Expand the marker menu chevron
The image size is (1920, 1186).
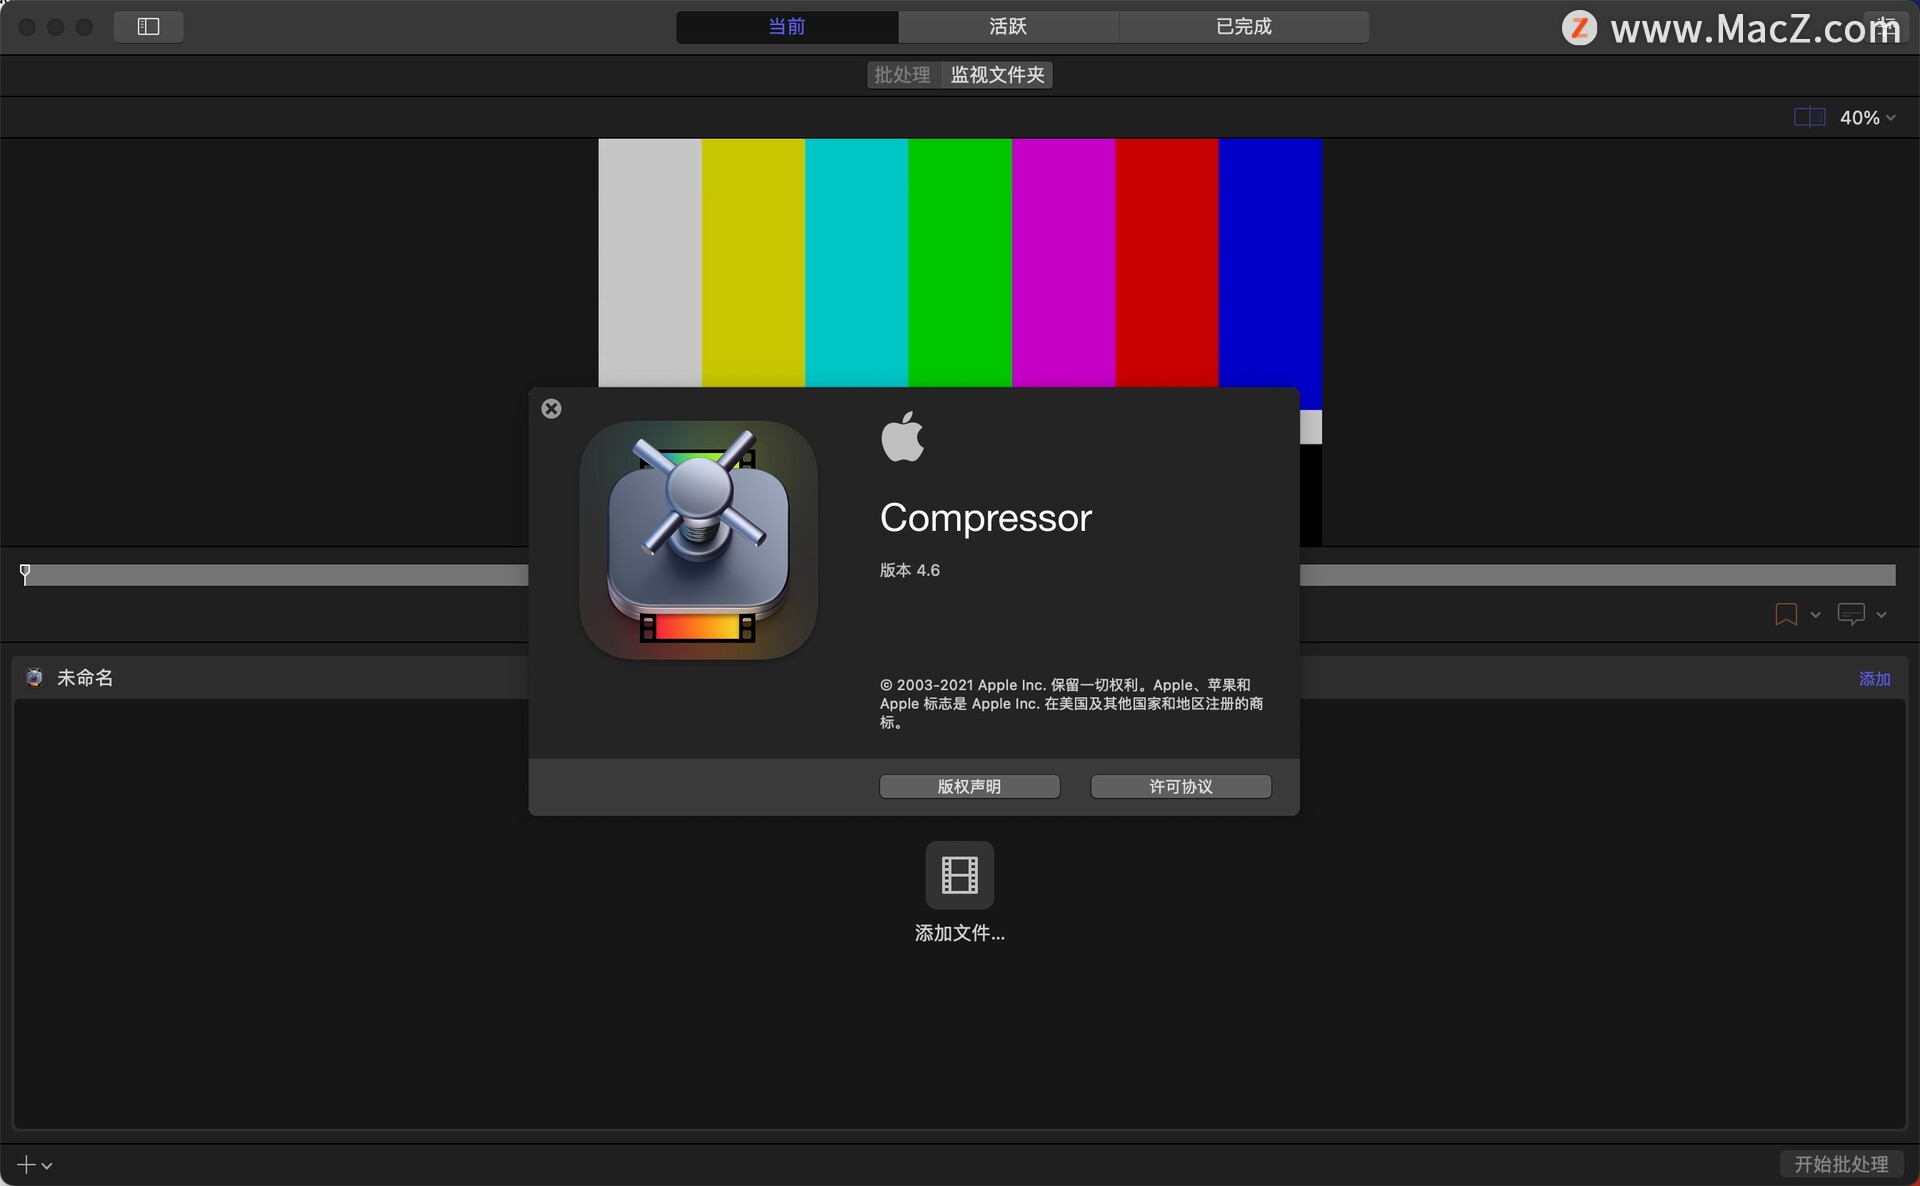1815,615
